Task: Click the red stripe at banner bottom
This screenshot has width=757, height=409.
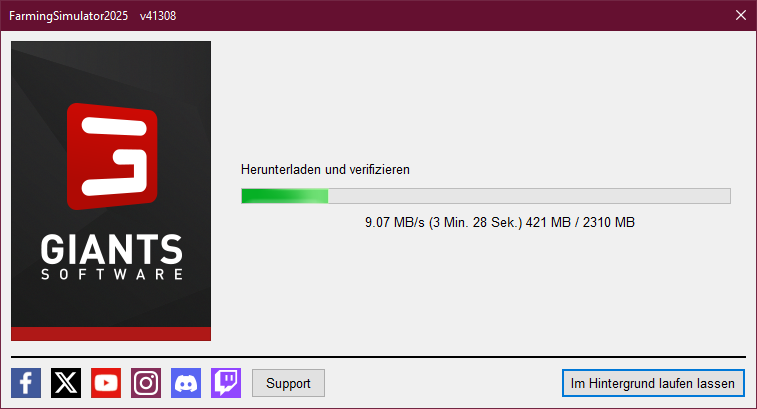Action: click(x=111, y=334)
